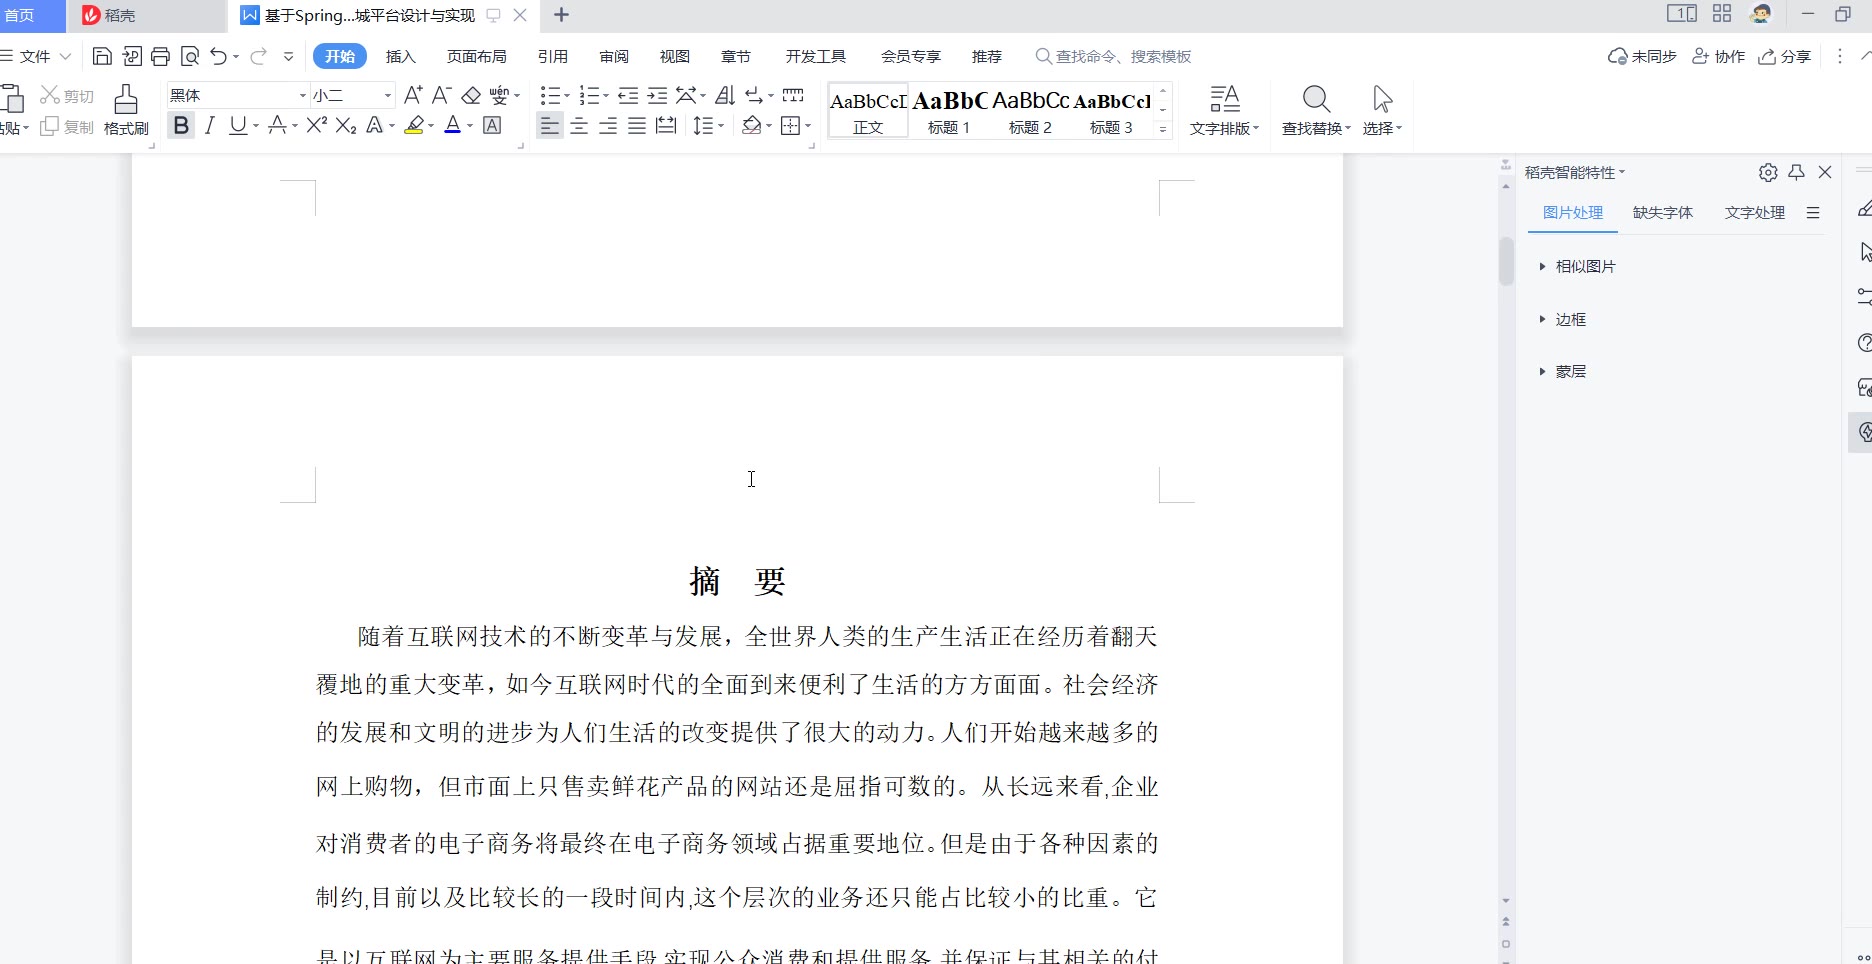Screen dimensions: 1872x964
Task: Pin the 稻壳智能特性 side panel
Action: 1797,172
